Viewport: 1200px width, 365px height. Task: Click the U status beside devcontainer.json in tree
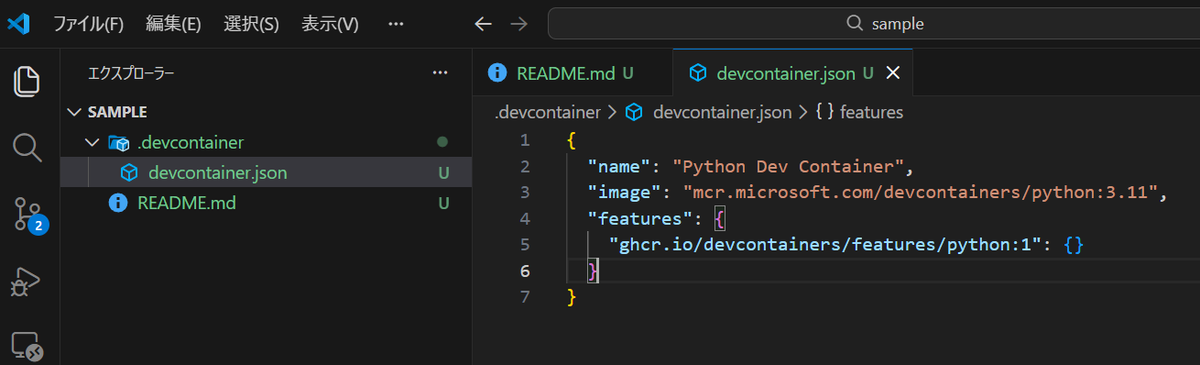[x=443, y=173]
